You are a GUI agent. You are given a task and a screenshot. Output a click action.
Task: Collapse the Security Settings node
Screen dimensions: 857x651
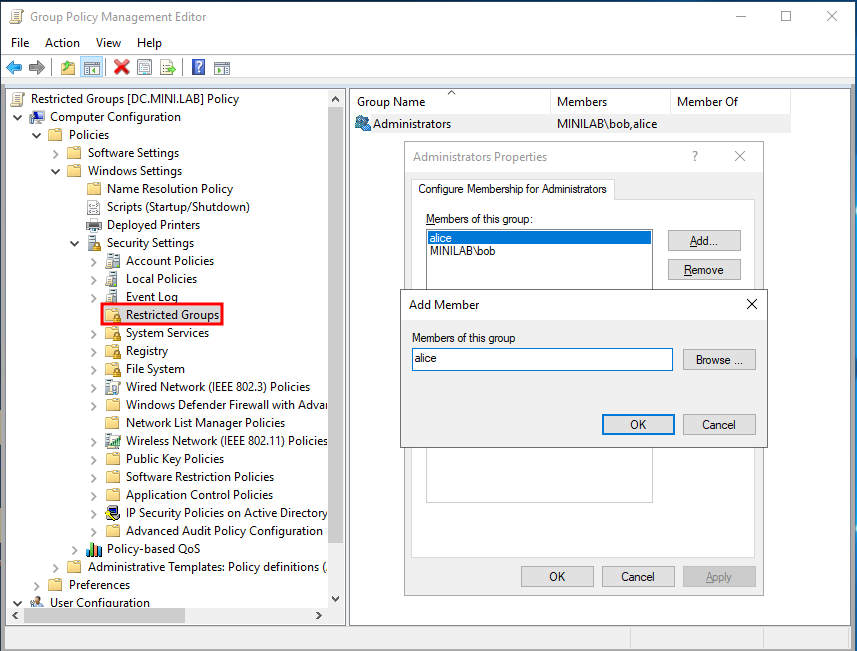coord(74,244)
